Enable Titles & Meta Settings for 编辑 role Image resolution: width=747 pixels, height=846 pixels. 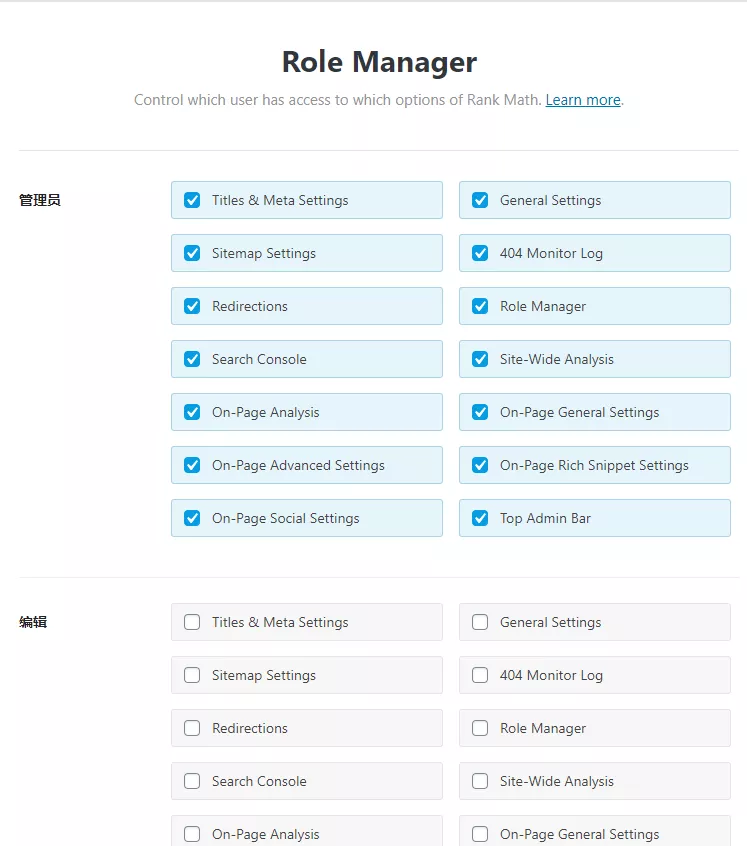point(192,622)
